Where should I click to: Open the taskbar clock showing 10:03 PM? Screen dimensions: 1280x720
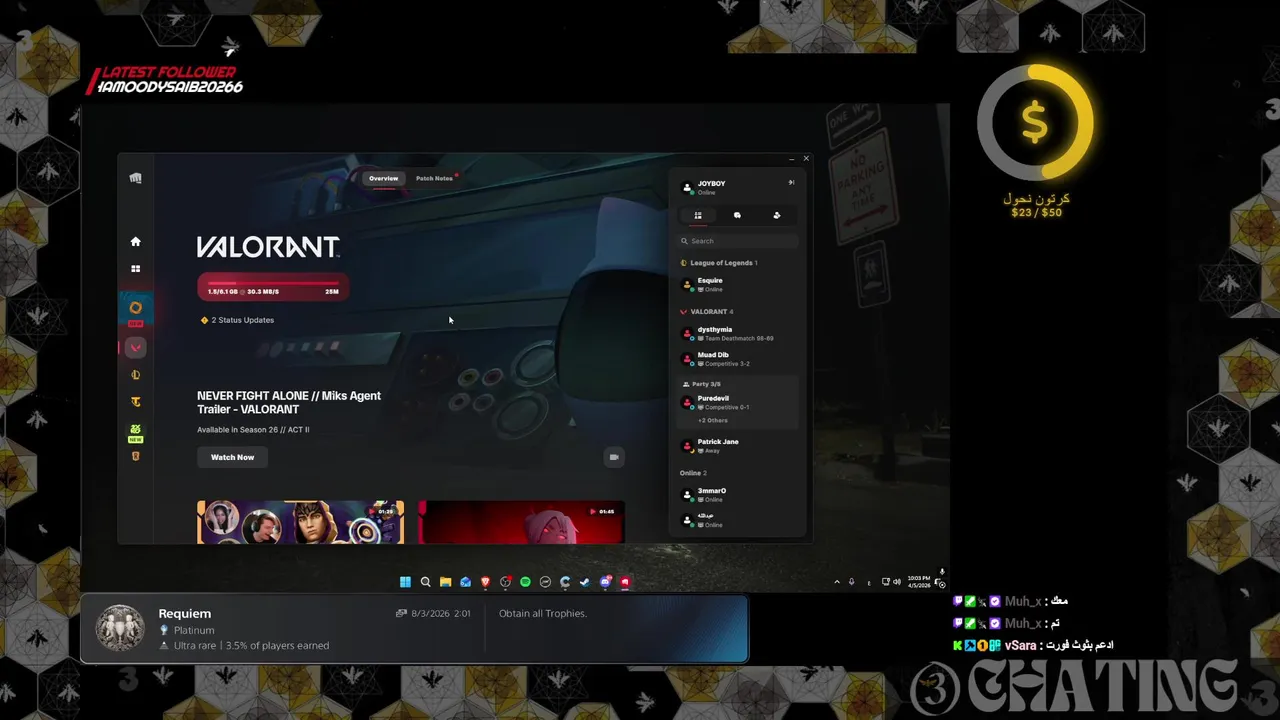pyautogui.click(x=918, y=582)
